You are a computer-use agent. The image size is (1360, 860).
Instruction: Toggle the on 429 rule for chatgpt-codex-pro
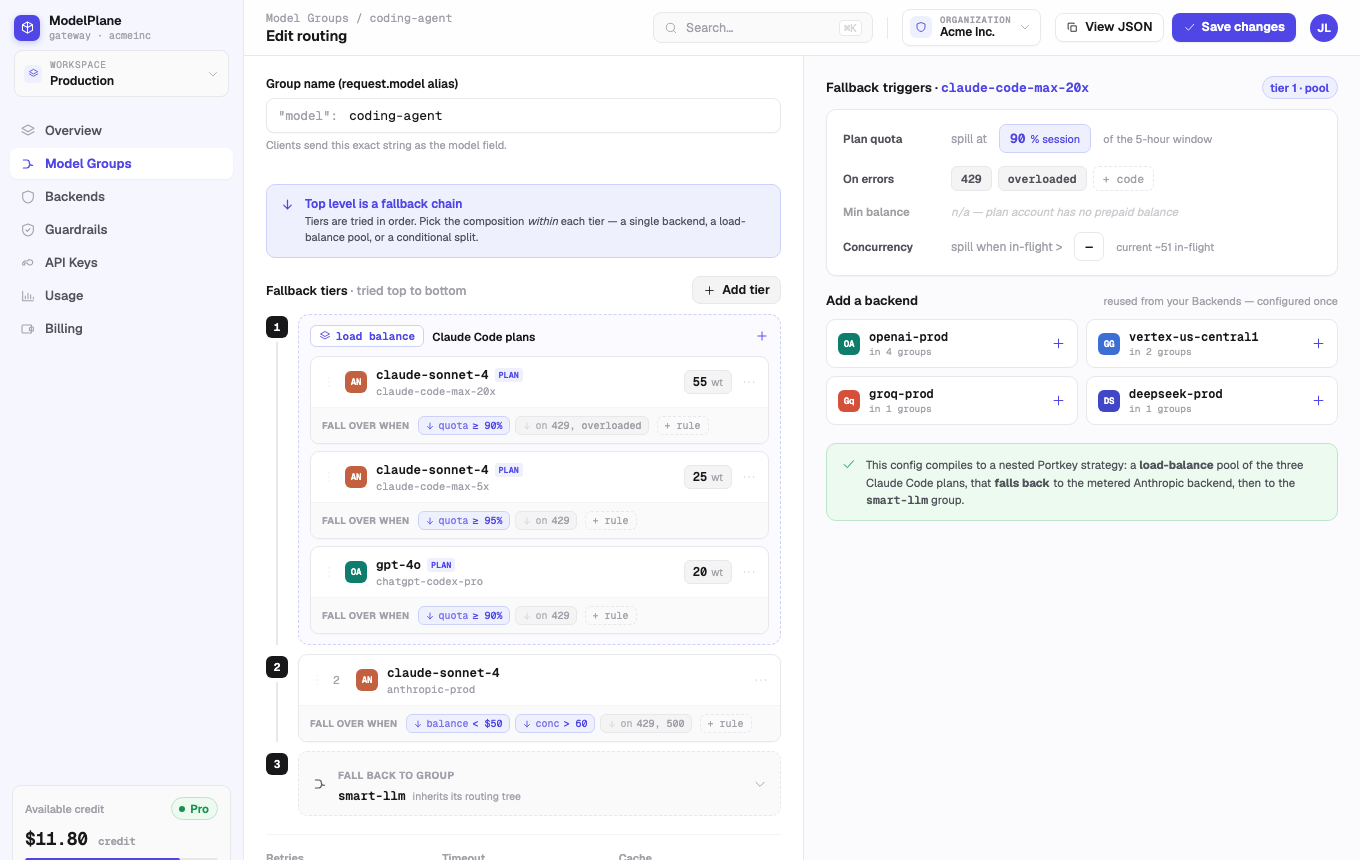point(546,615)
